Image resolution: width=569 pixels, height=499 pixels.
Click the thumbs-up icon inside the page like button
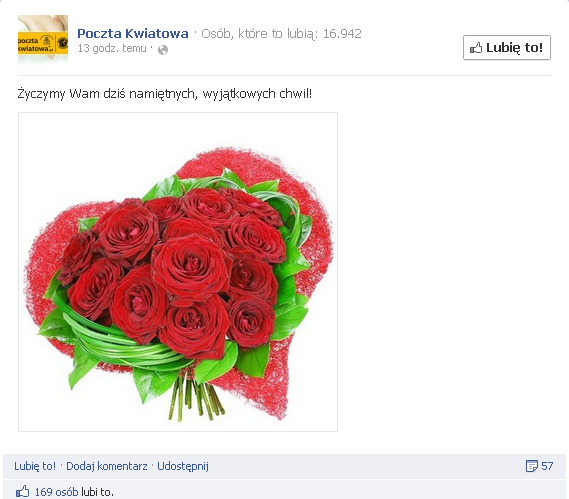click(476, 48)
